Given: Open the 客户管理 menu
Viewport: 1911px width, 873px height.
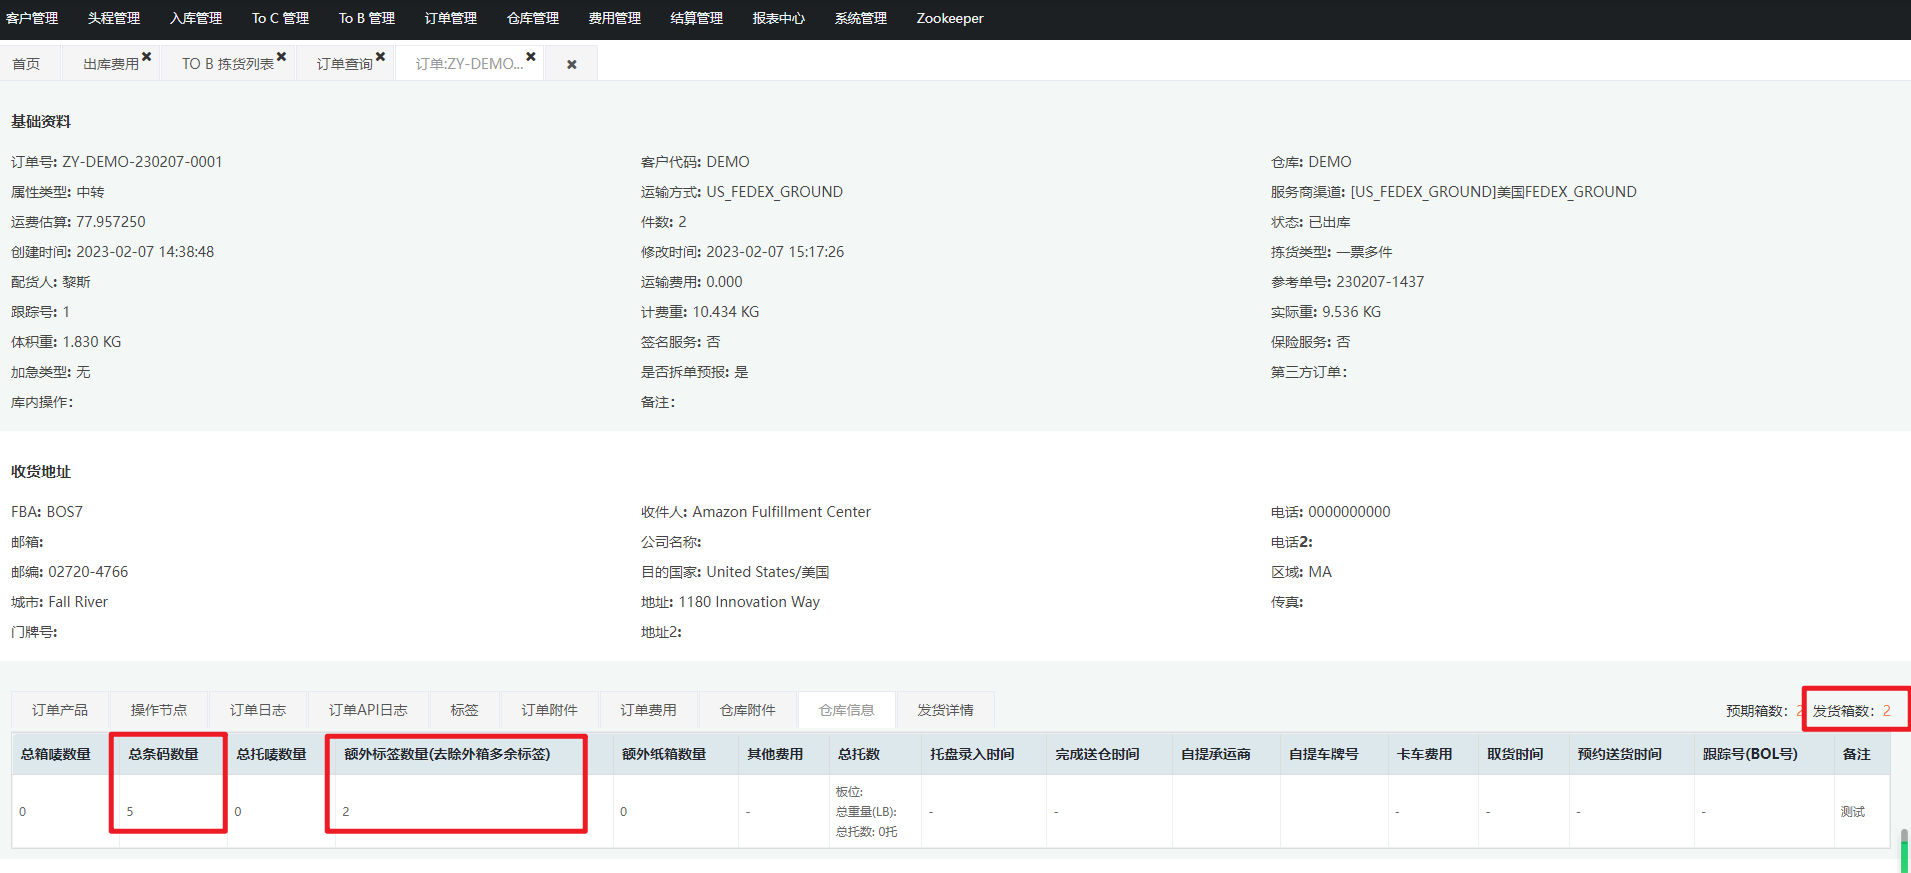Looking at the screenshot, I should click(x=32, y=18).
